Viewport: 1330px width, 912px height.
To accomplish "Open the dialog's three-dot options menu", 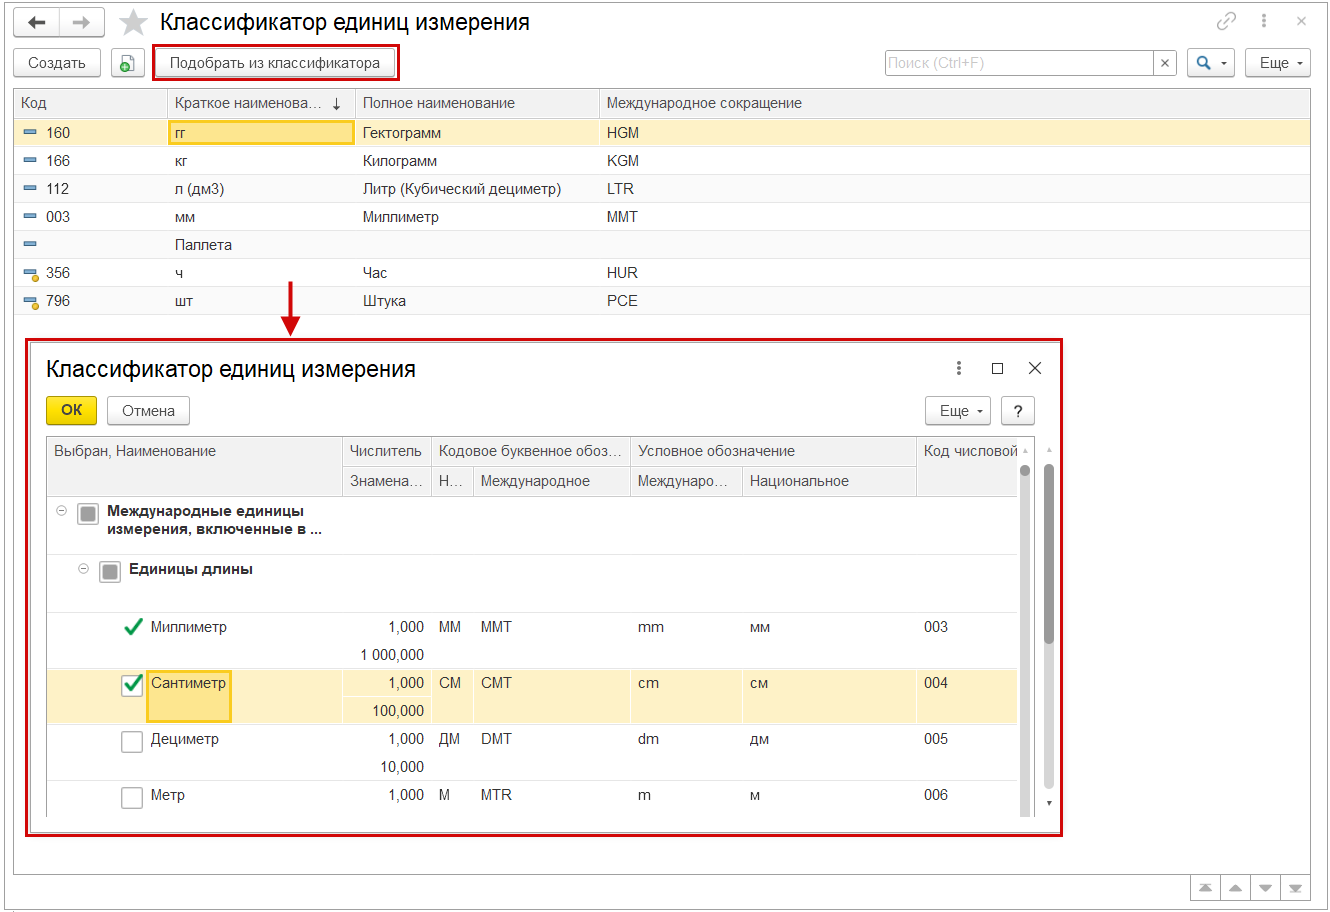I will pos(959,368).
